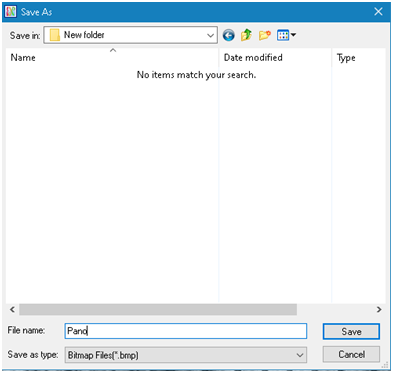Sort by Name column header
The width and height of the screenshot is (393, 373).
click(112, 57)
